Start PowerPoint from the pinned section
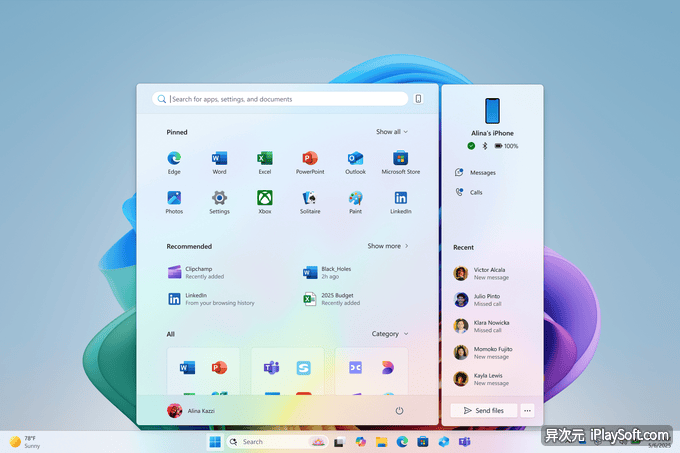This screenshot has height=453, width=680. [310, 159]
